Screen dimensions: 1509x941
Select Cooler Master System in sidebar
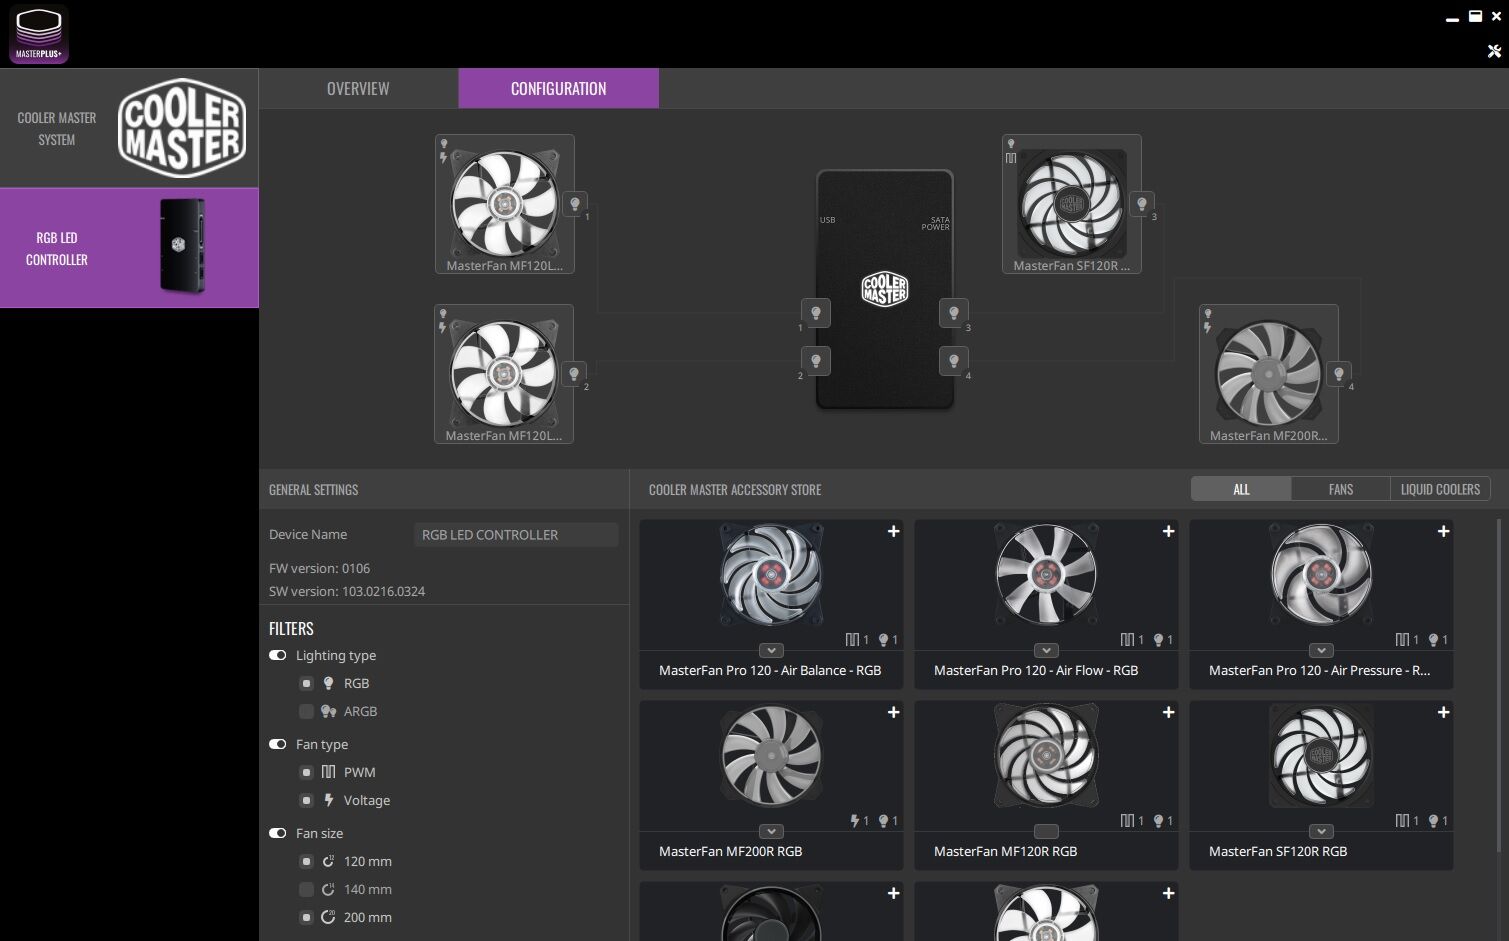pyautogui.click(x=129, y=128)
